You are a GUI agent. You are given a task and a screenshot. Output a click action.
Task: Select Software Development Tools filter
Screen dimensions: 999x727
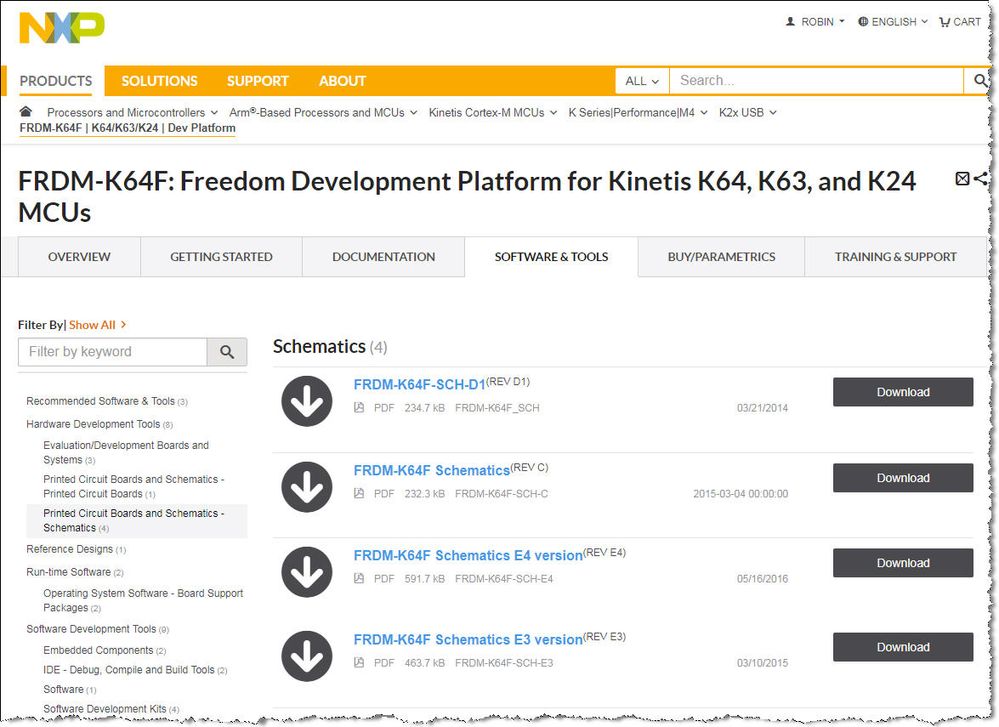pos(97,630)
